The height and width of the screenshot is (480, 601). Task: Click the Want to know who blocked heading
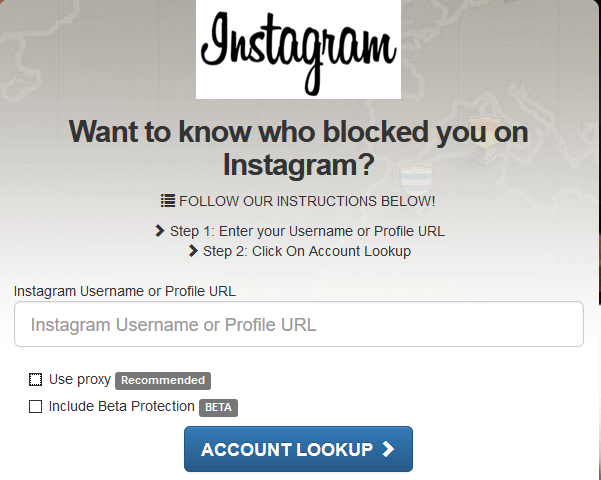[299, 148]
